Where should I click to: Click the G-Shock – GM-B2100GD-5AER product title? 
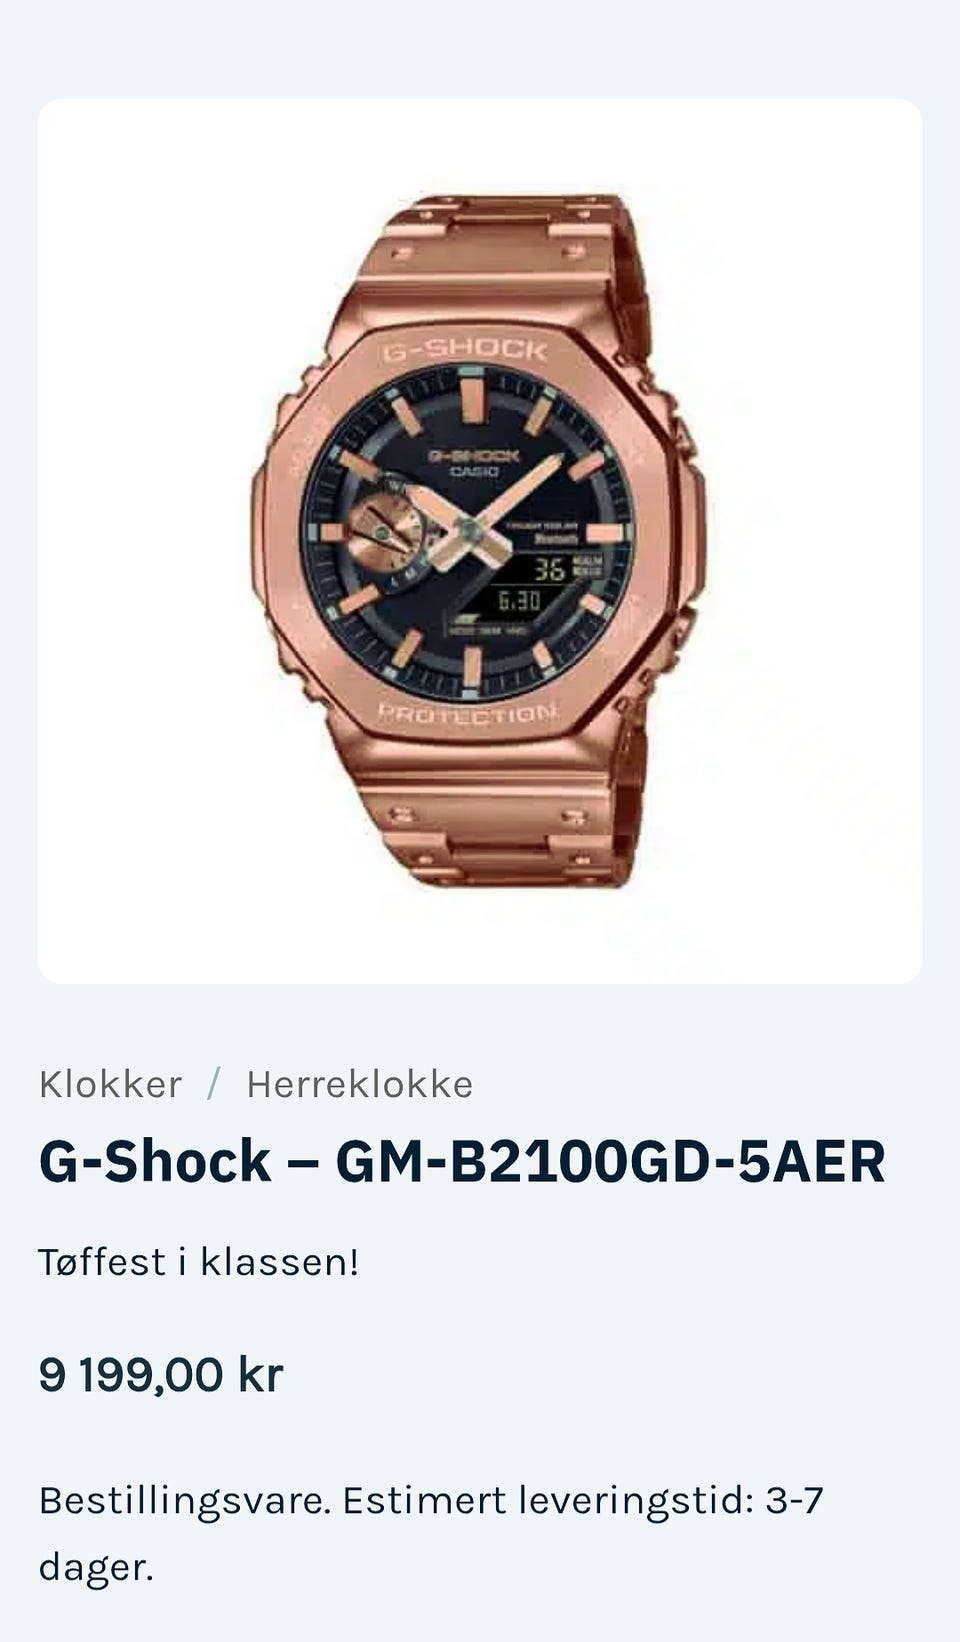(x=462, y=1162)
